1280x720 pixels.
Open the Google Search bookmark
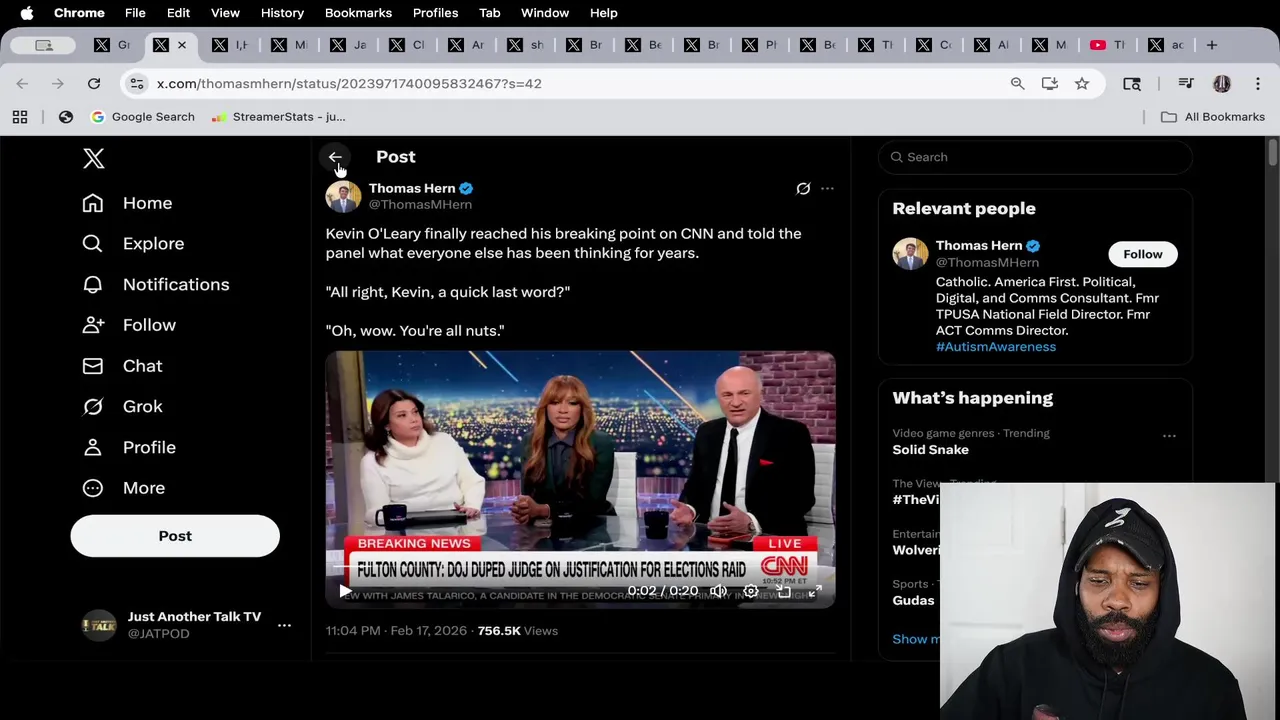[x=143, y=117]
